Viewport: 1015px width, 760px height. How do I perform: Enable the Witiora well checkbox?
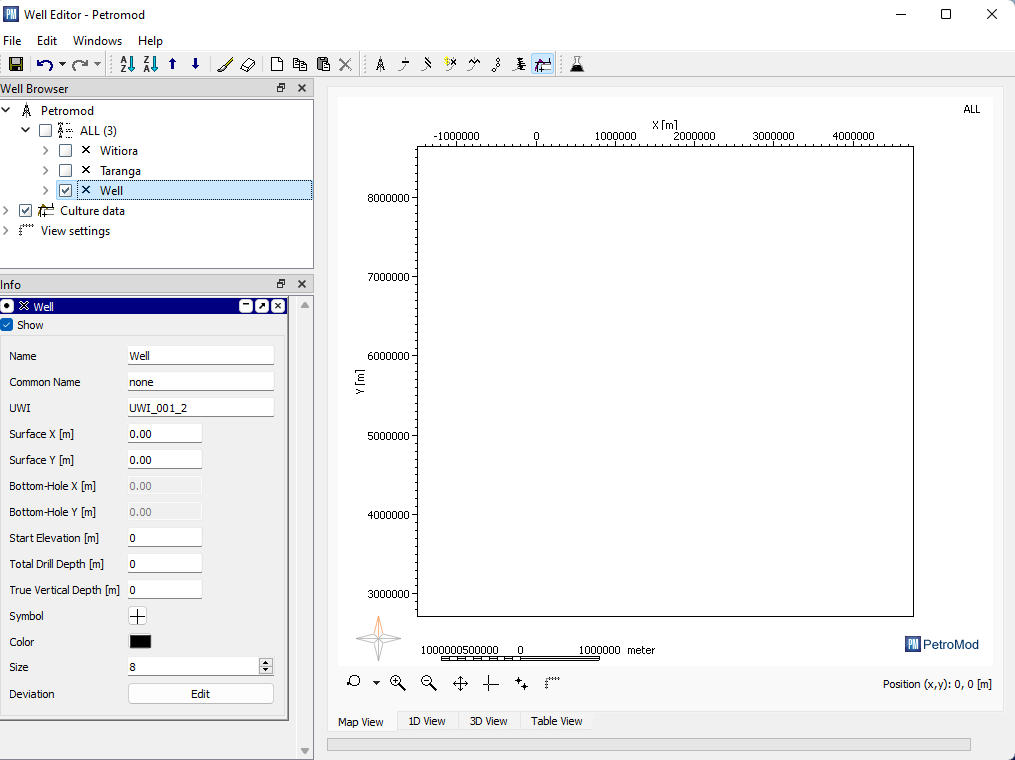pyautogui.click(x=65, y=151)
